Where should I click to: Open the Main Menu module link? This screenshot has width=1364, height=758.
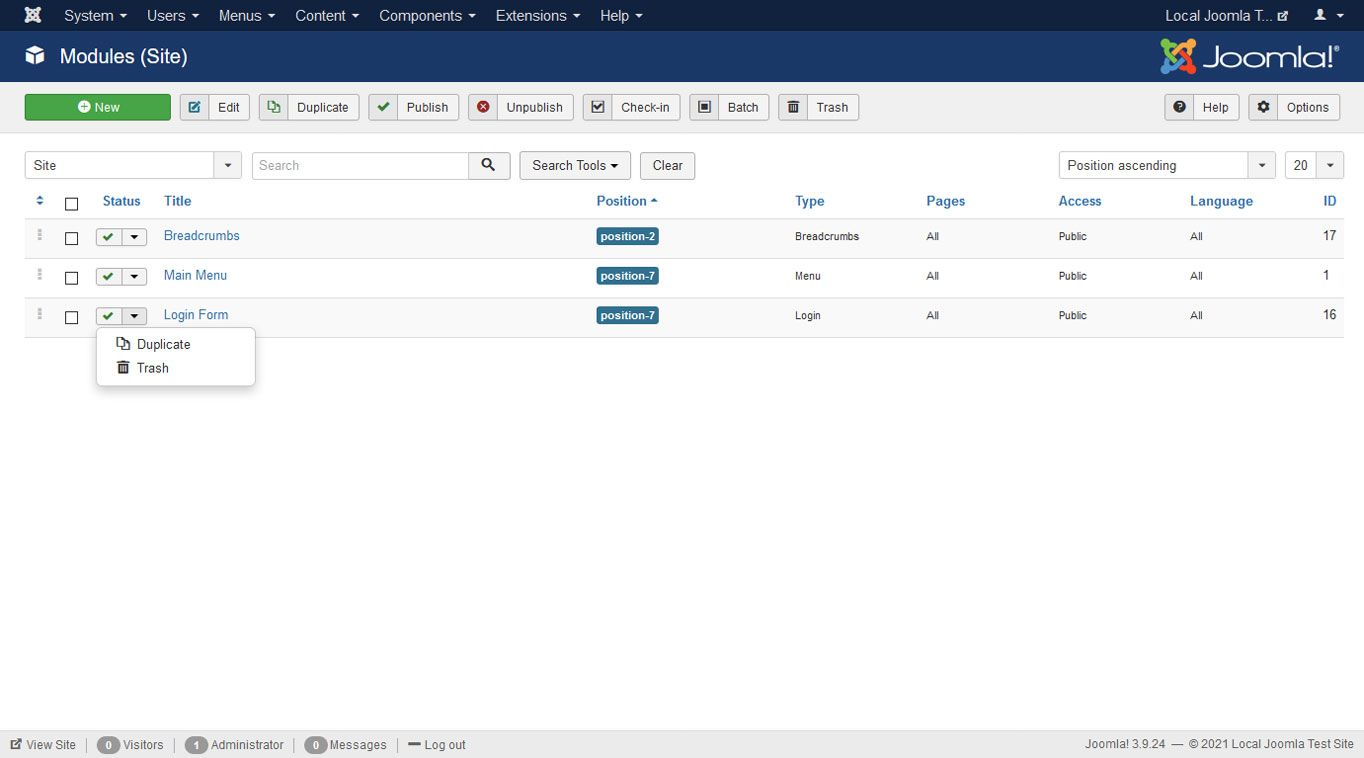pyautogui.click(x=196, y=275)
